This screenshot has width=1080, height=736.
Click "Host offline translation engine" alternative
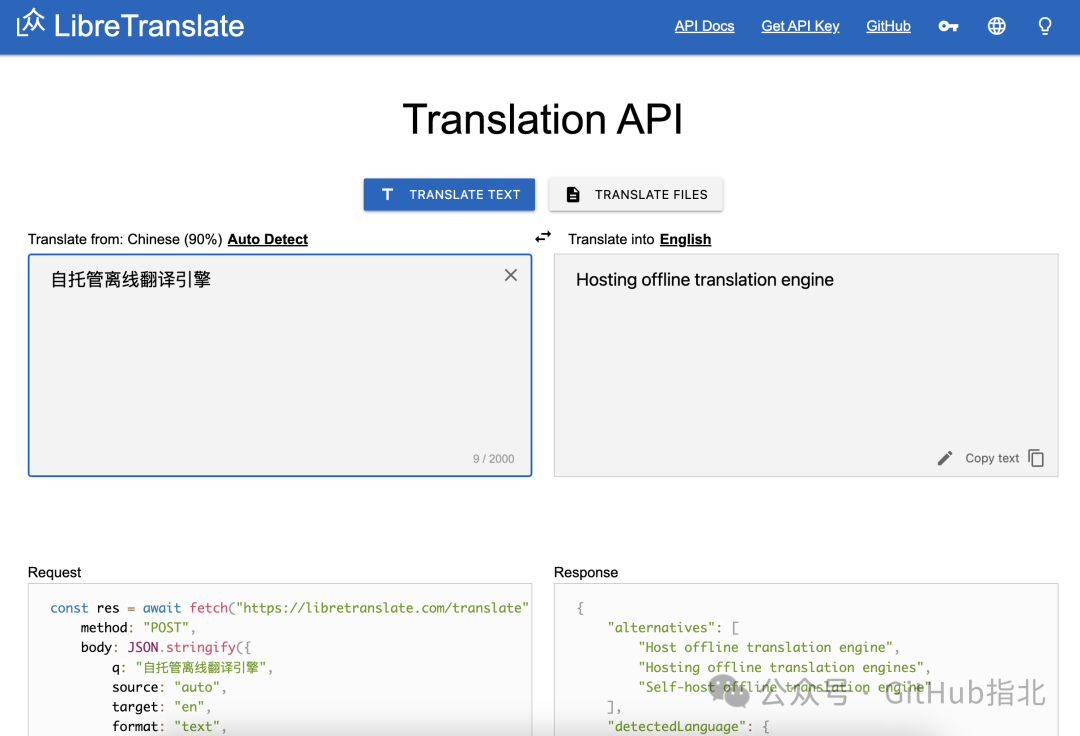pos(768,648)
